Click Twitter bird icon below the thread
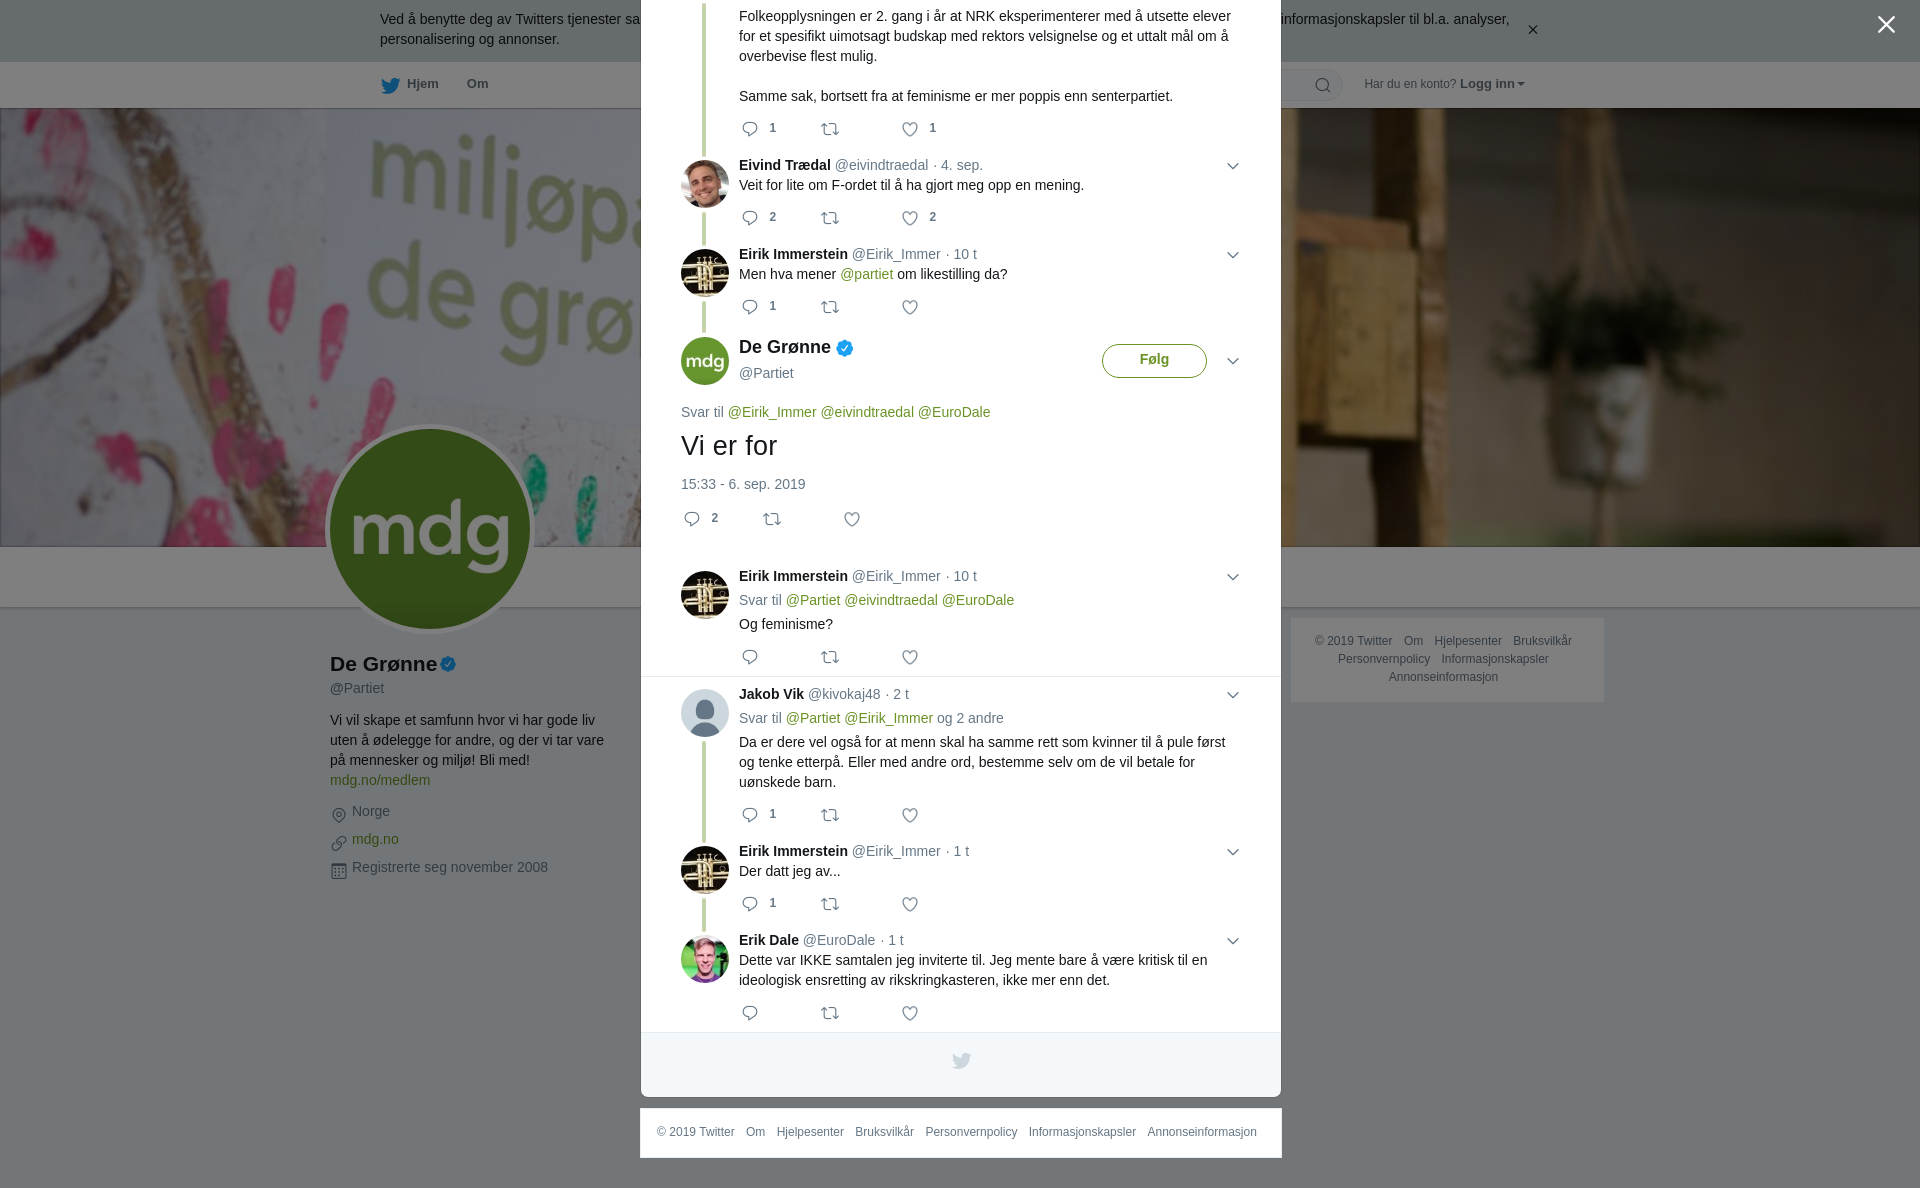 (x=961, y=1061)
